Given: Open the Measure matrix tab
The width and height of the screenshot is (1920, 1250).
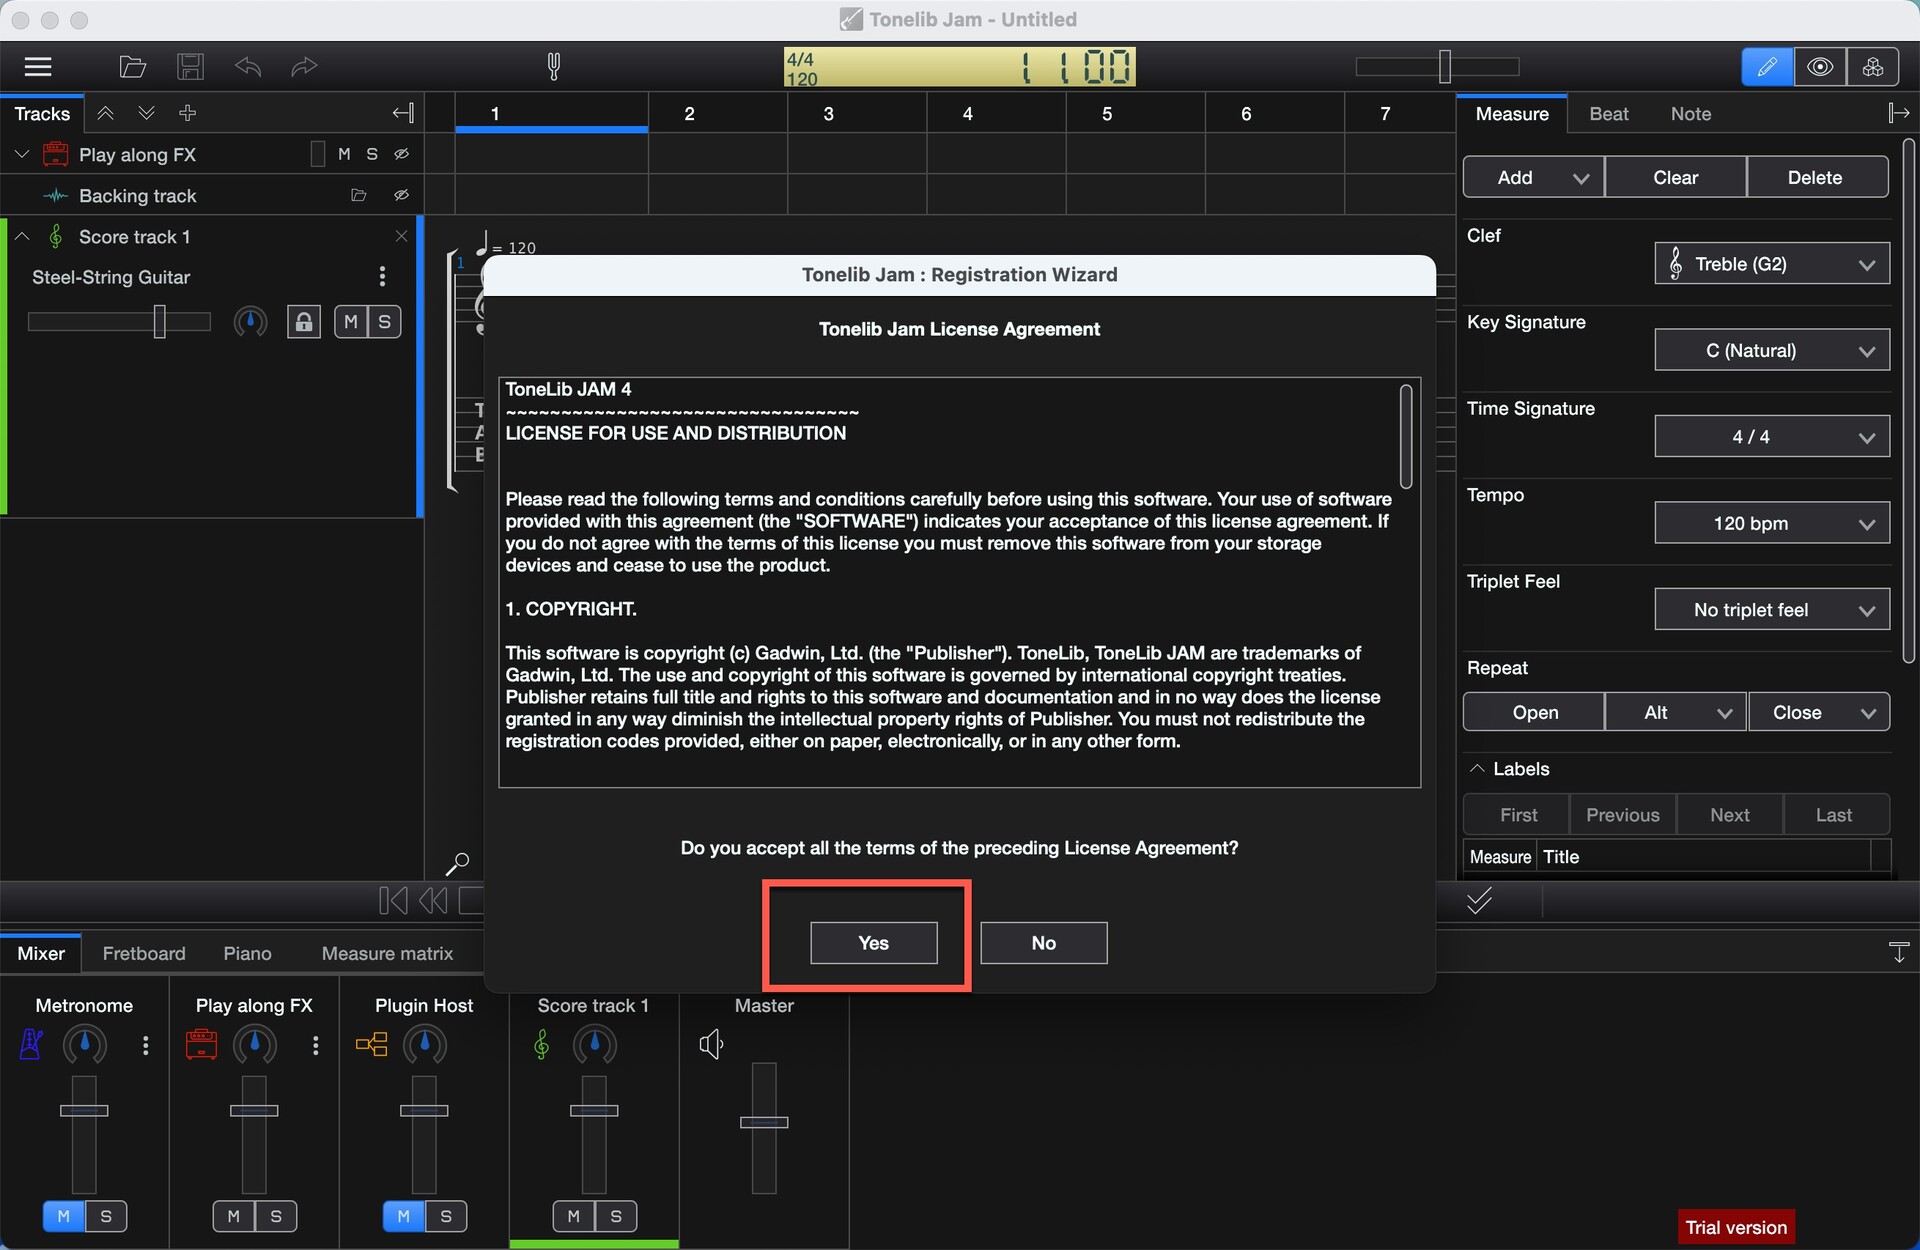Looking at the screenshot, I should pyautogui.click(x=387, y=953).
